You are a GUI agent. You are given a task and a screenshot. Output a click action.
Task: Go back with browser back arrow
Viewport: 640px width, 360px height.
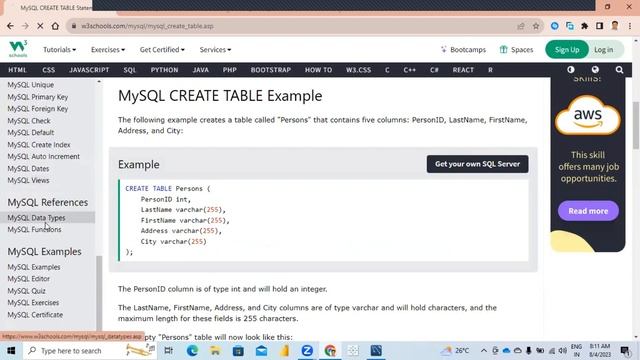pos(10,26)
